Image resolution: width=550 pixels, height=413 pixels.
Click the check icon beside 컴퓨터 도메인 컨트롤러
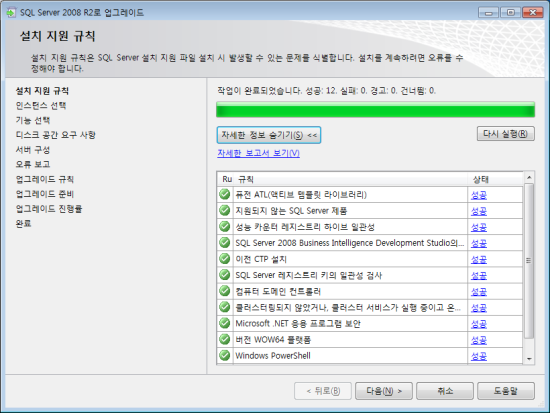pos(224,291)
